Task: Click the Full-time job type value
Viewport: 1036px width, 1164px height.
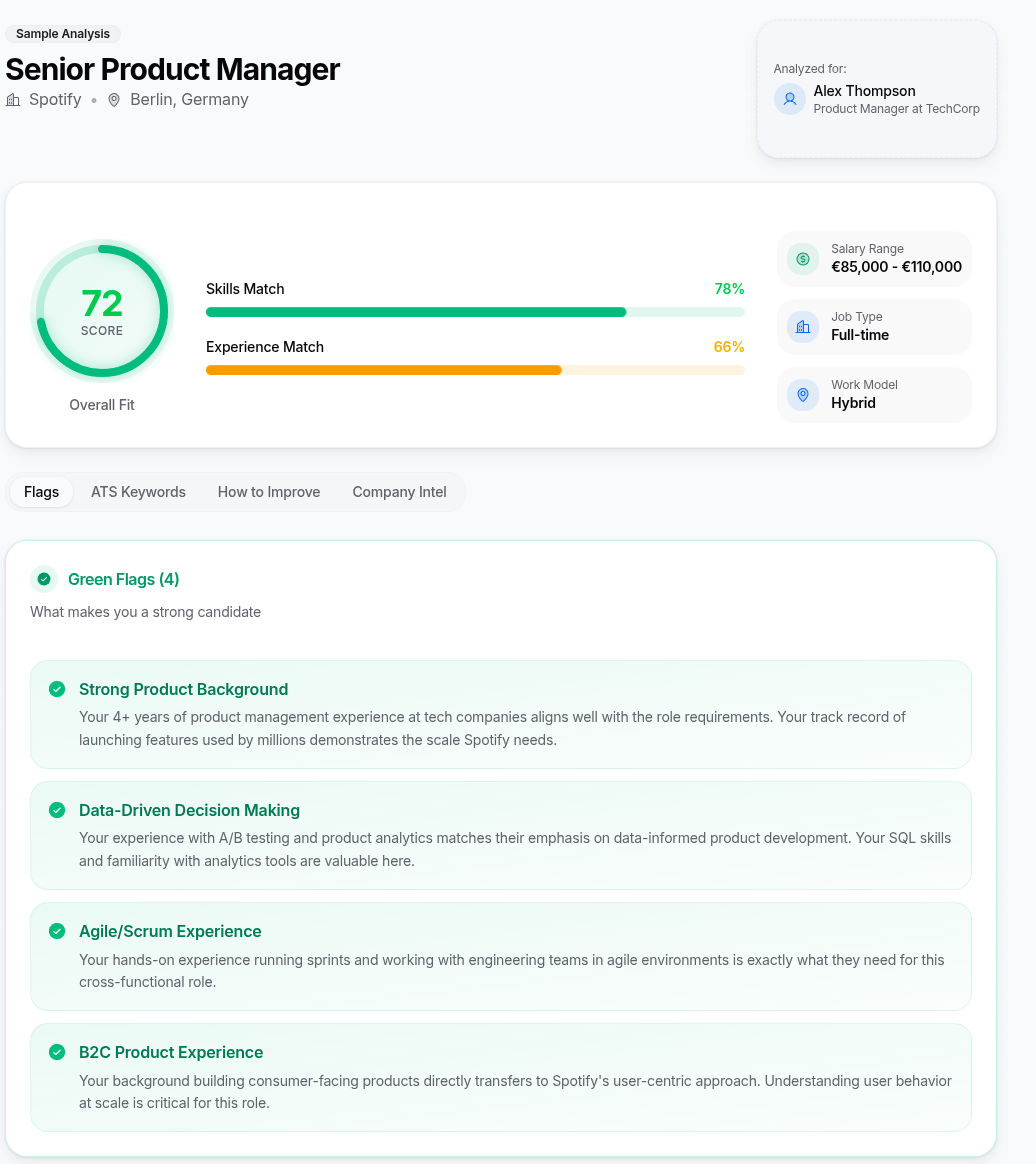Action: coord(860,335)
